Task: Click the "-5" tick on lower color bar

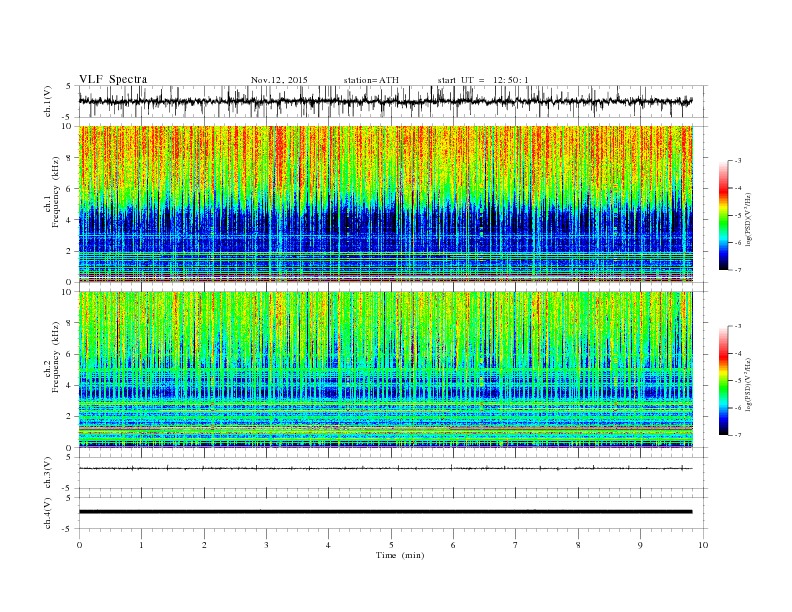Action: [x=738, y=381]
